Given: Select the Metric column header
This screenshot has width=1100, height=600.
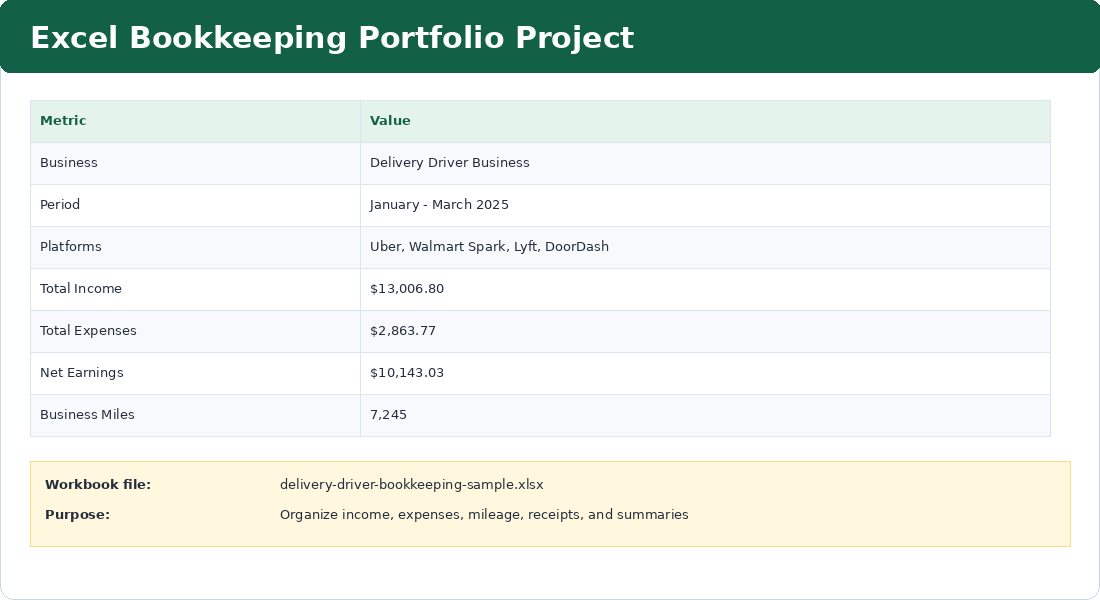Looking at the screenshot, I should click(x=195, y=121).
